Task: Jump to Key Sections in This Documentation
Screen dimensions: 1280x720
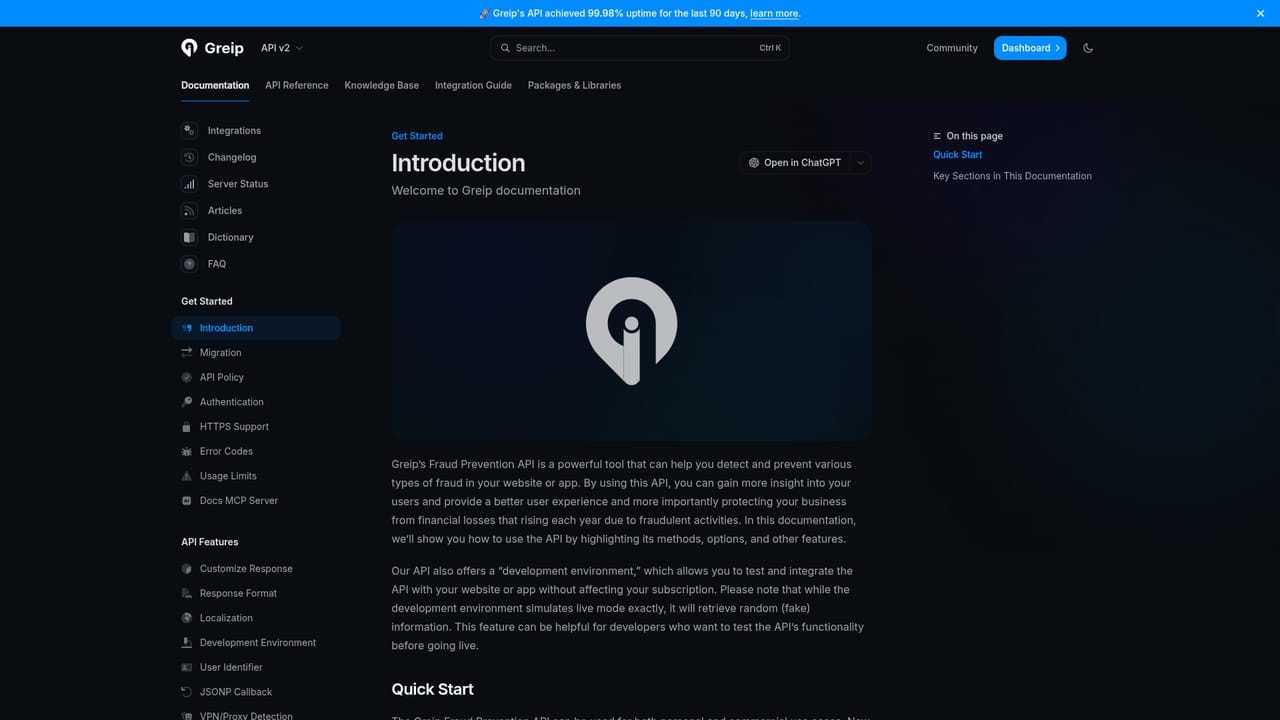Action: pyautogui.click(x=1012, y=176)
